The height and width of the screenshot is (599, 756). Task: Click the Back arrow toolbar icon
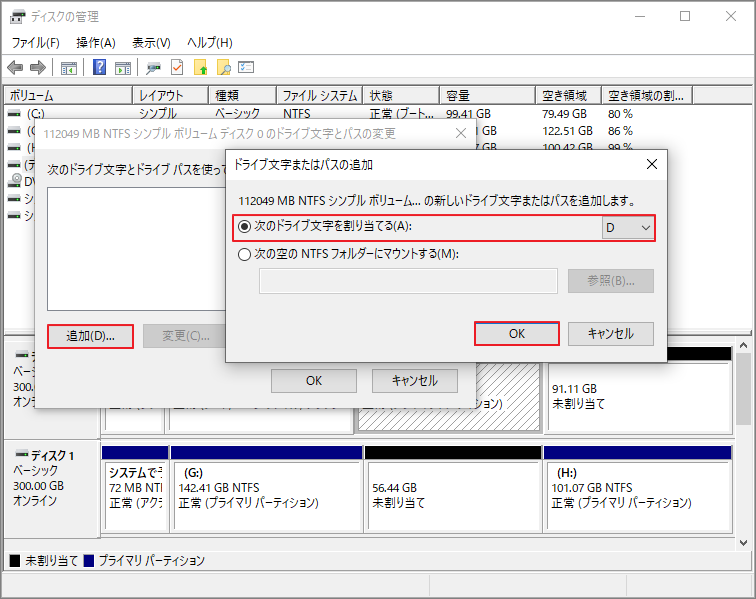tap(15, 68)
